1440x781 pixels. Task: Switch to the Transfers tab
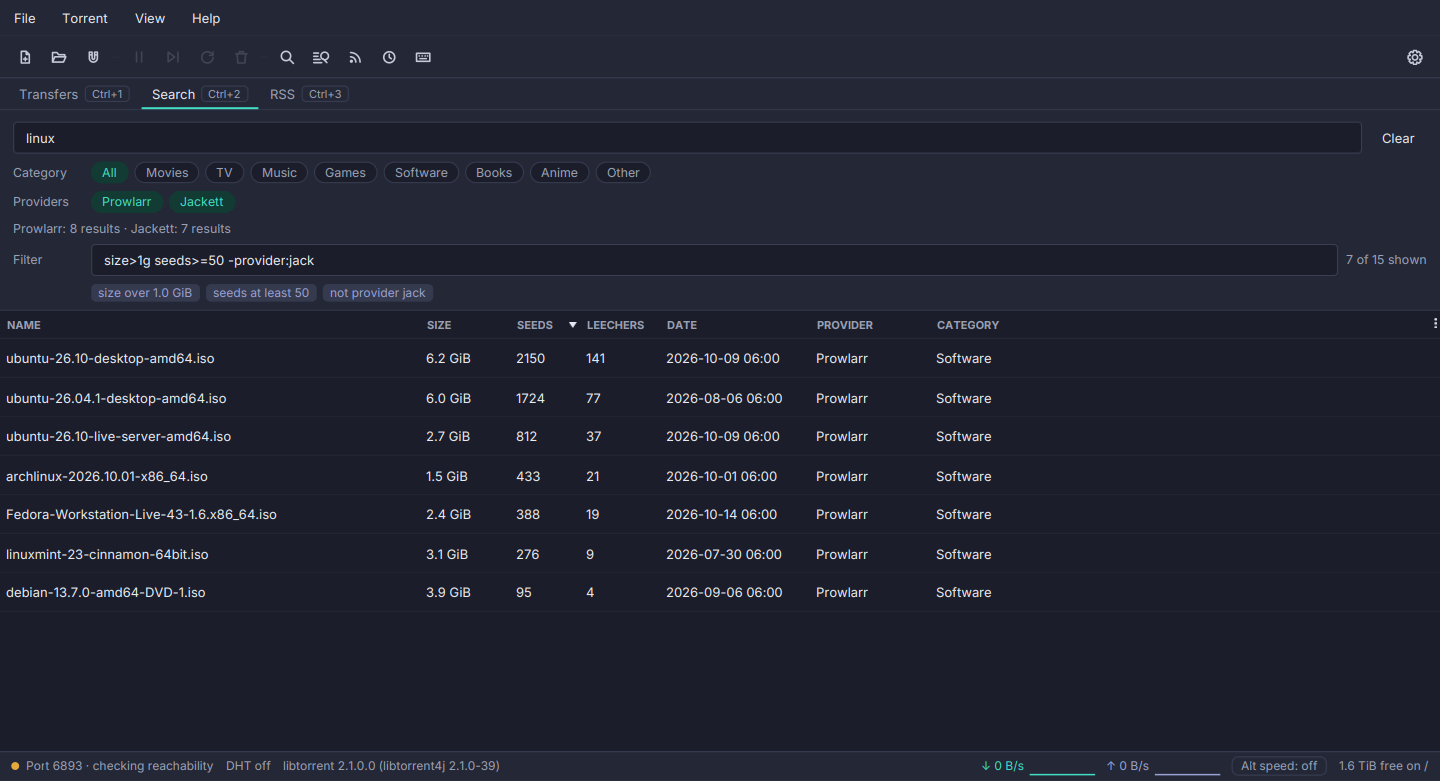(74, 94)
